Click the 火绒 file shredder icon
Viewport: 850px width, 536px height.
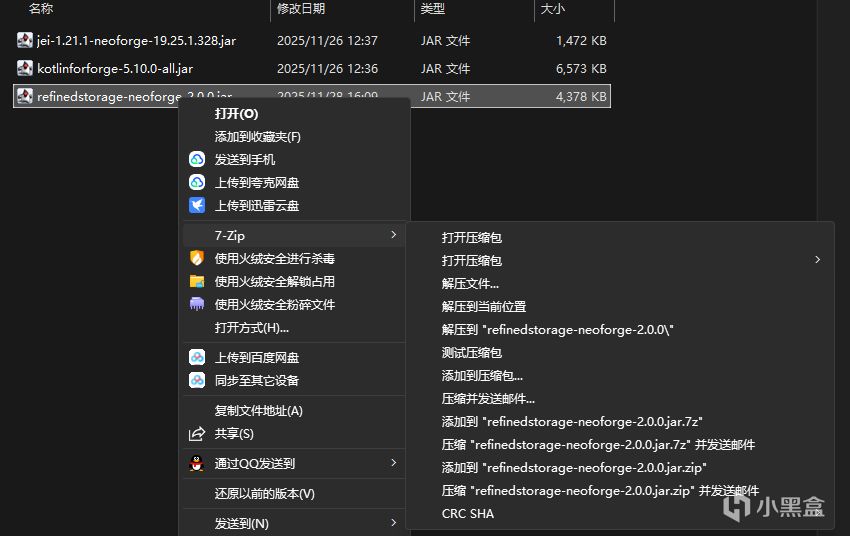pyautogui.click(x=197, y=304)
